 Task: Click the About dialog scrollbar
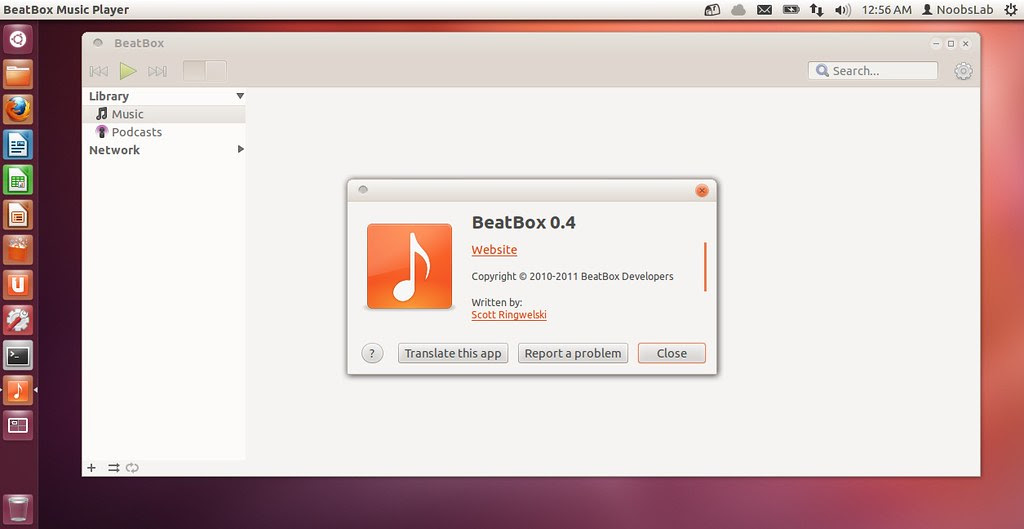point(705,266)
